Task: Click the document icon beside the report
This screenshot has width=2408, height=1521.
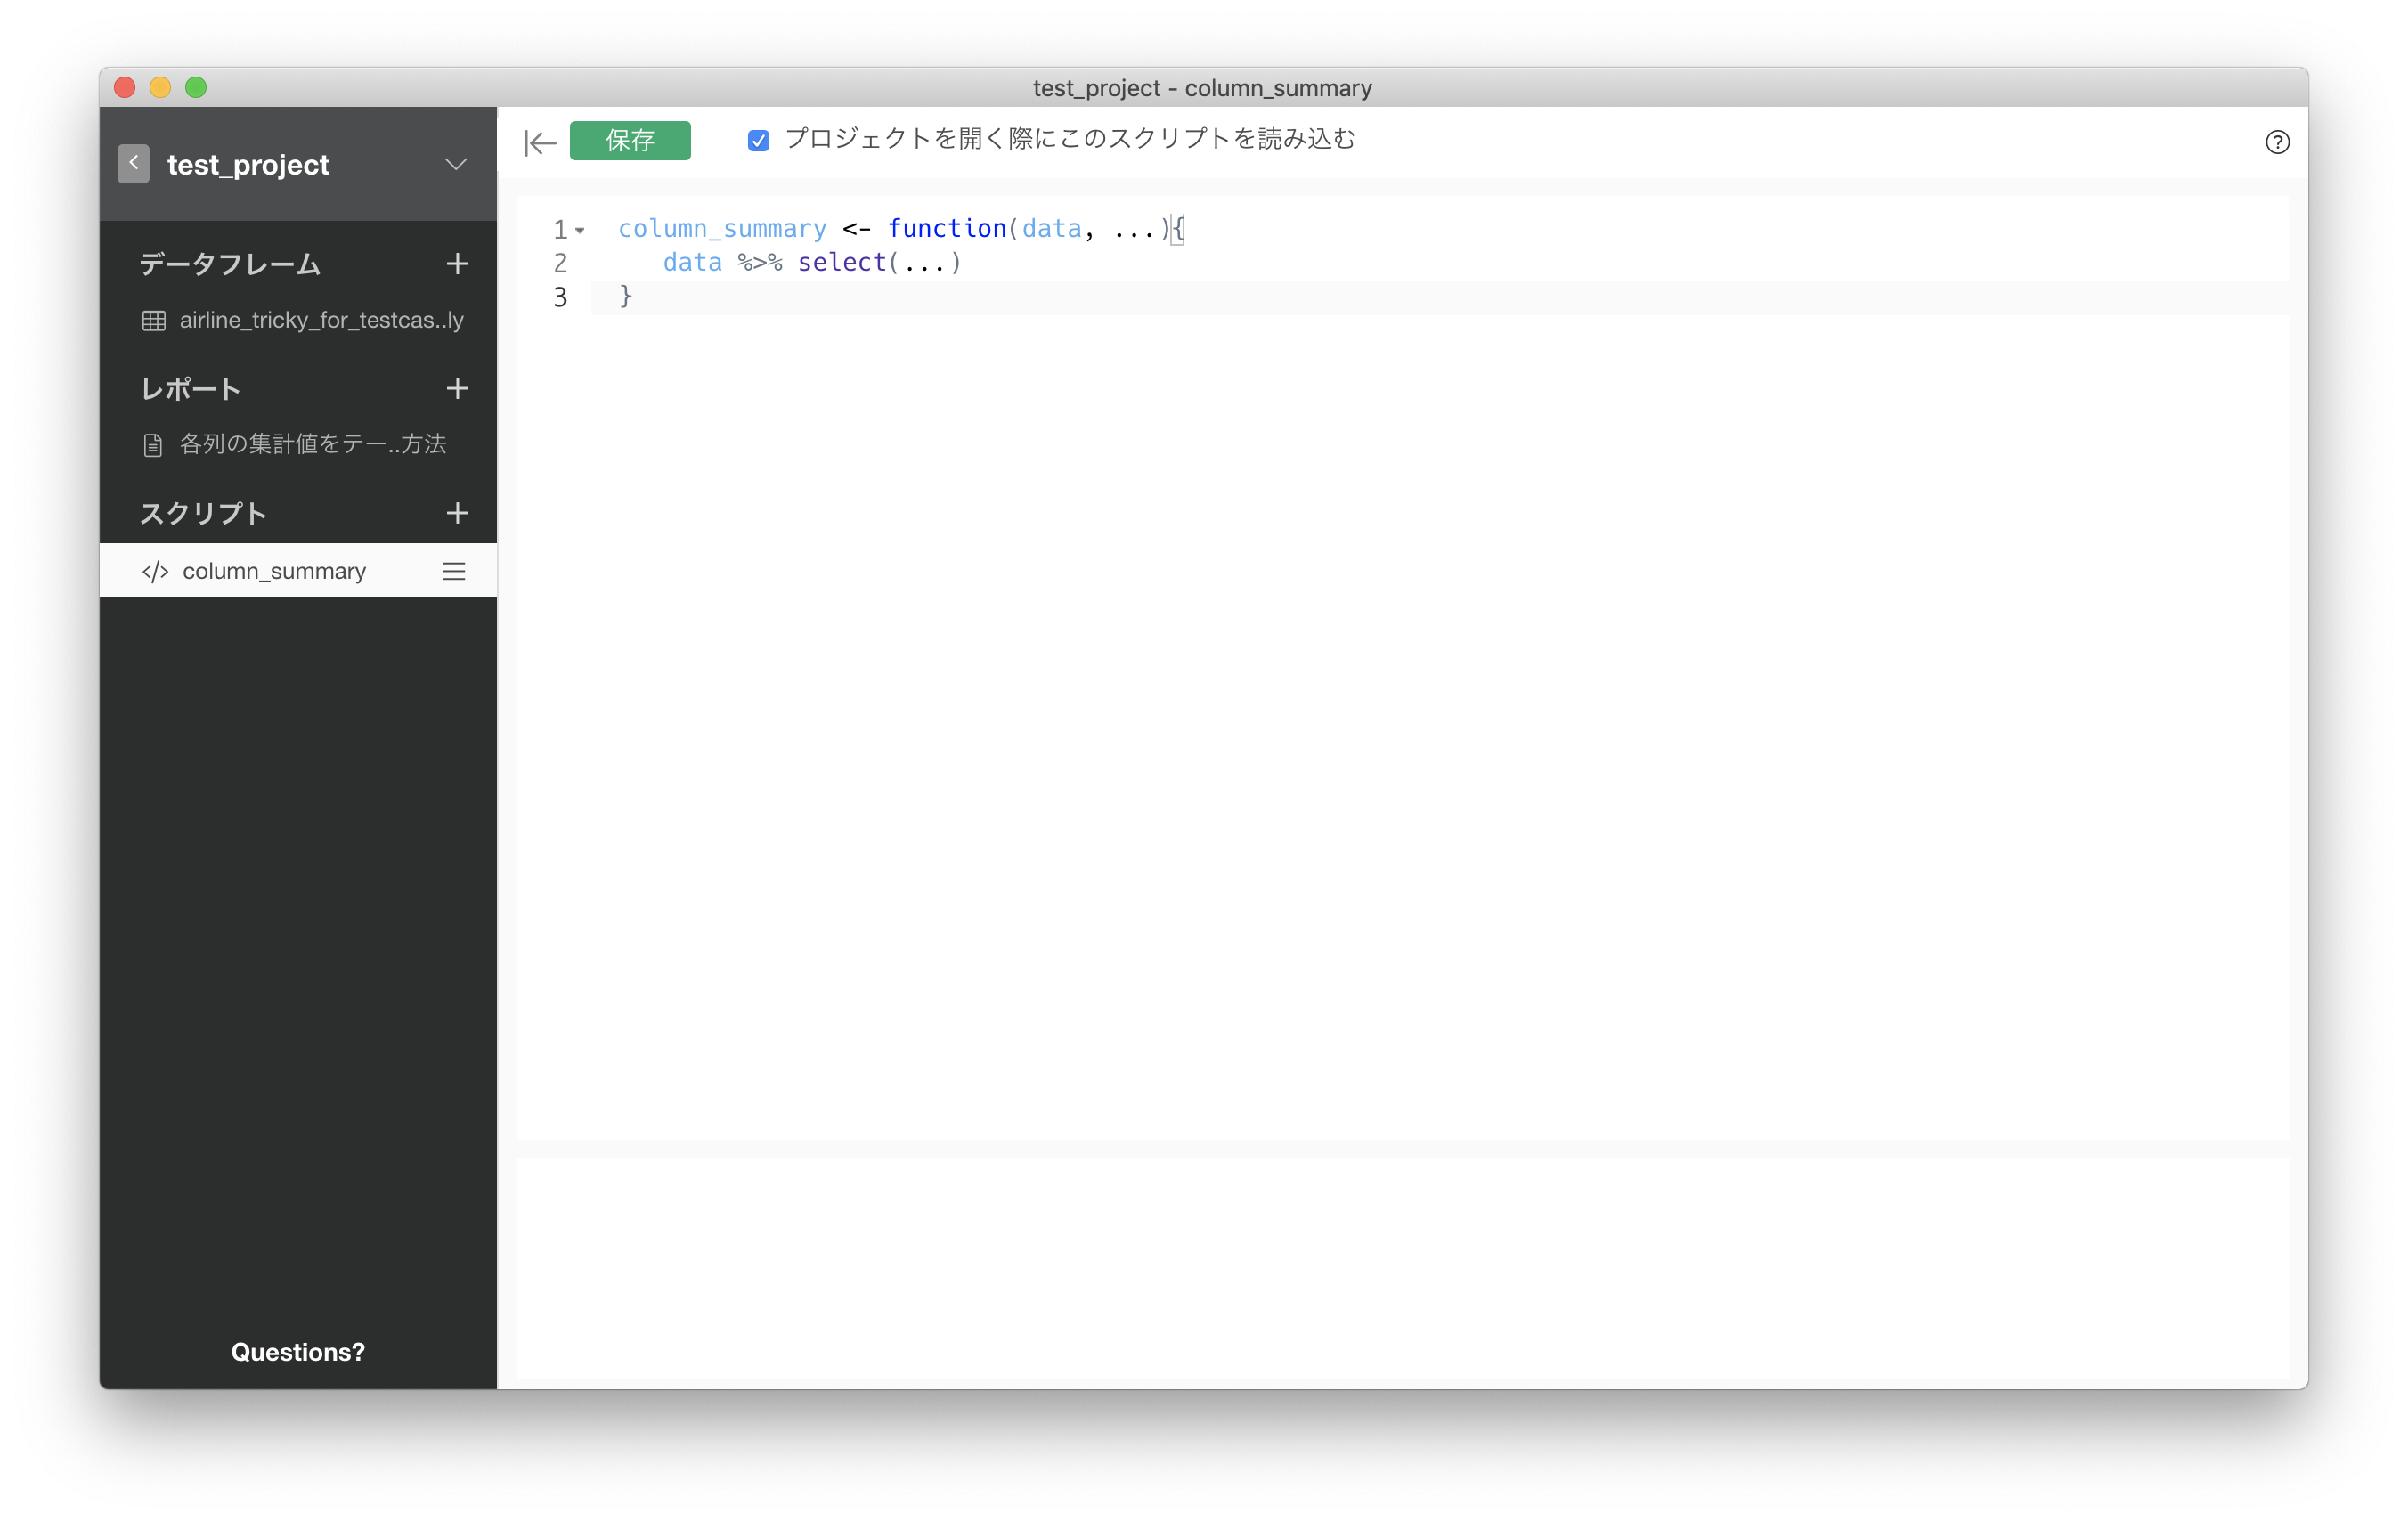Action: pyautogui.click(x=153, y=445)
